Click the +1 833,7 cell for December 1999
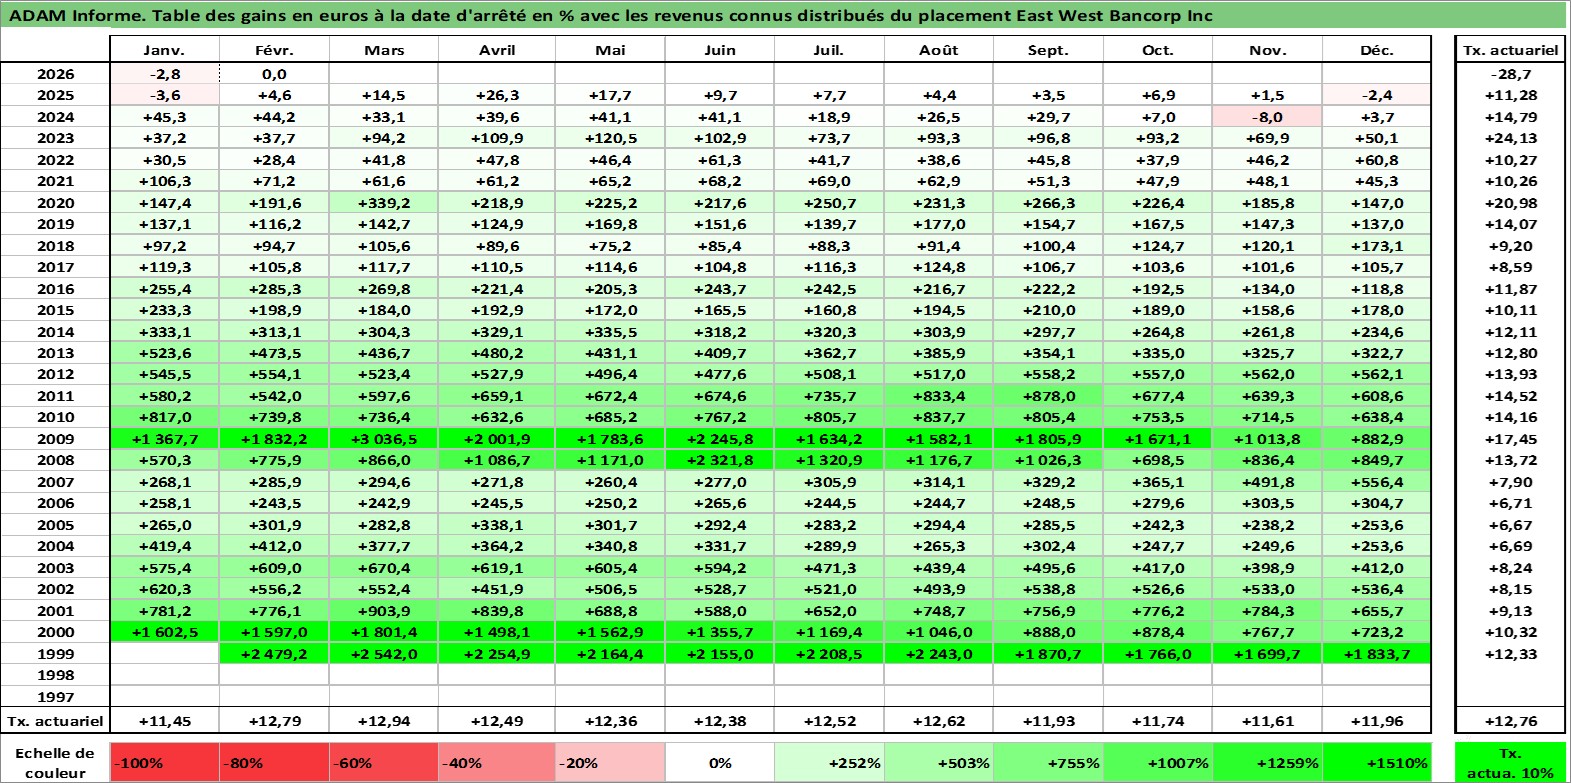 click(x=1376, y=654)
